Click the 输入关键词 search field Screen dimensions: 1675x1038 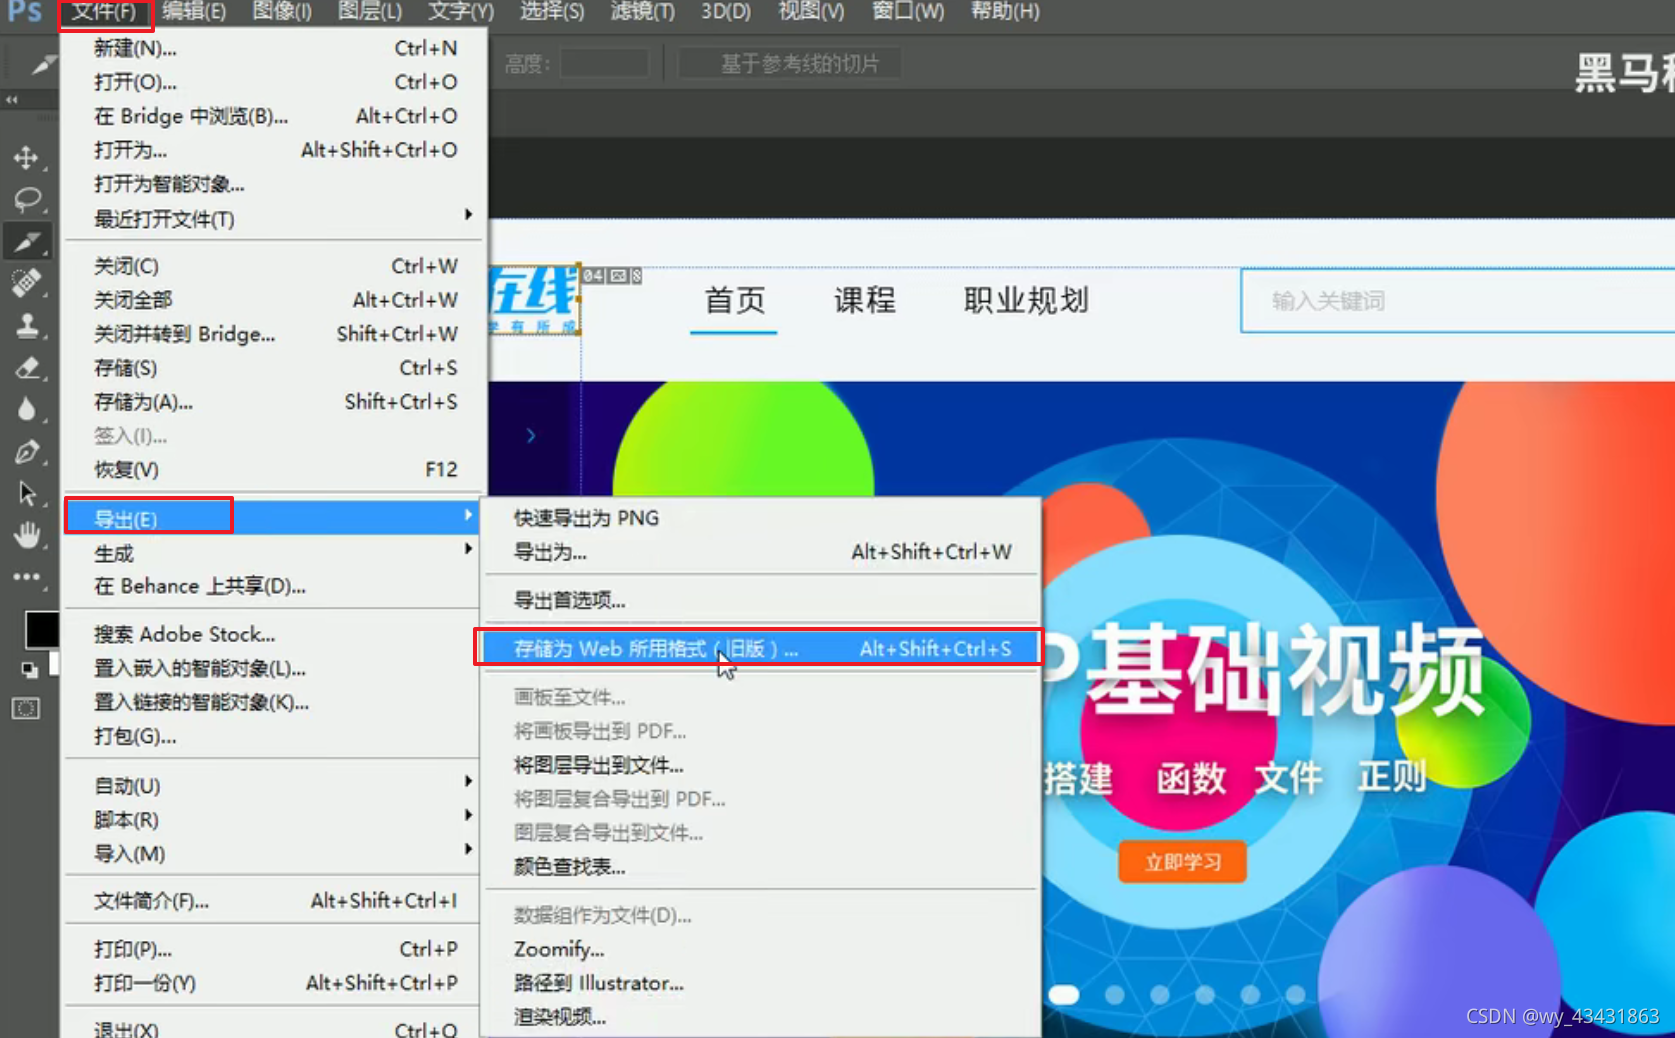(x=1457, y=300)
